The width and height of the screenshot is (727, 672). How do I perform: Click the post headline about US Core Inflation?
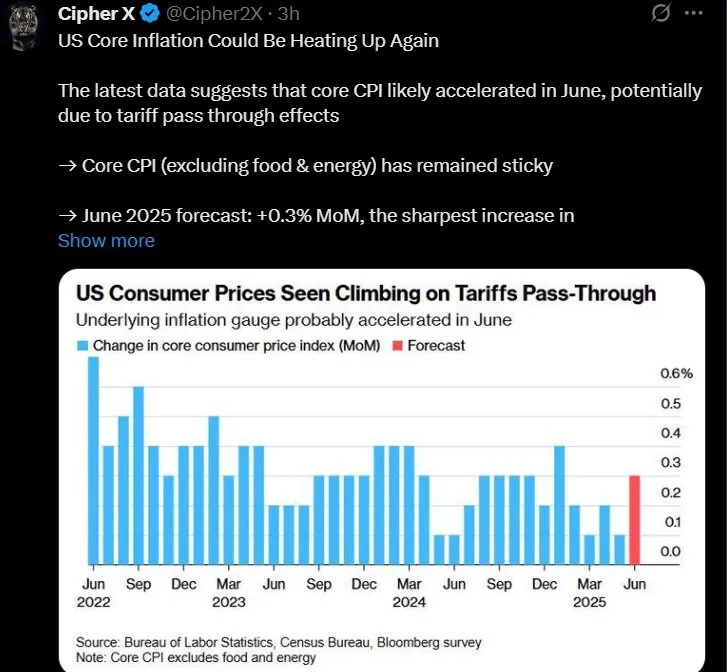(x=248, y=41)
